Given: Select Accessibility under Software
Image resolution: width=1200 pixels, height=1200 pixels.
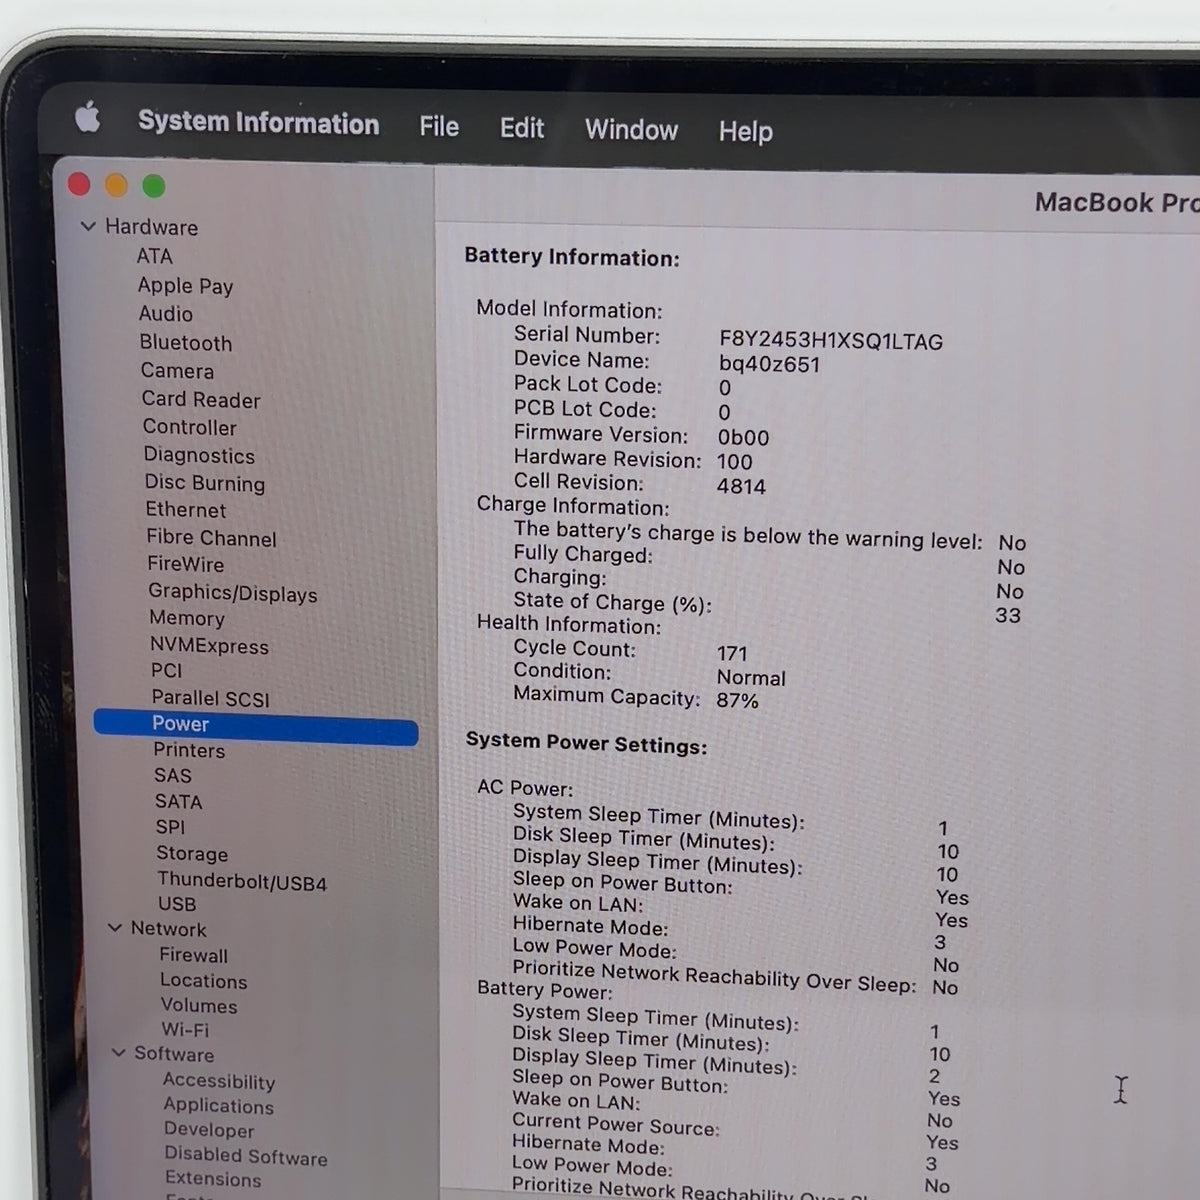Looking at the screenshot, I should (x=219, y=1081).
